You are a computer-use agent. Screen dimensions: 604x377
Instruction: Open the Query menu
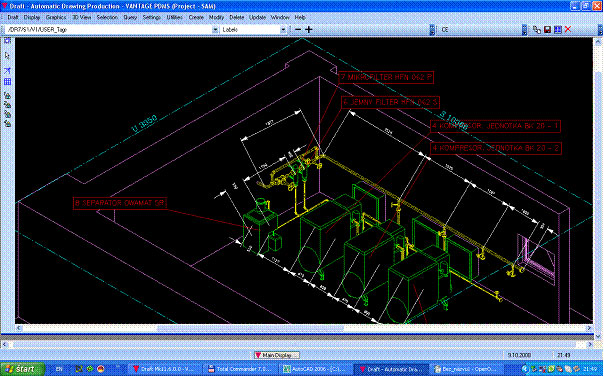pos(130,17)
